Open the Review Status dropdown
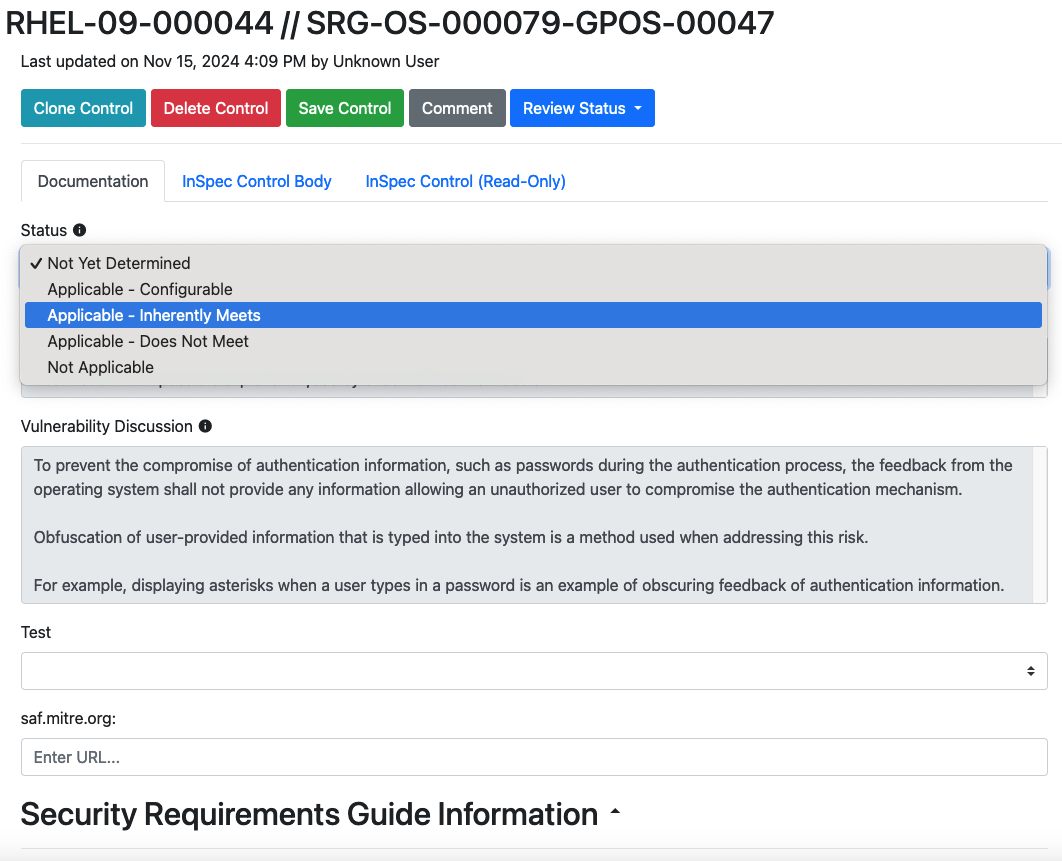 coord(582,108)
